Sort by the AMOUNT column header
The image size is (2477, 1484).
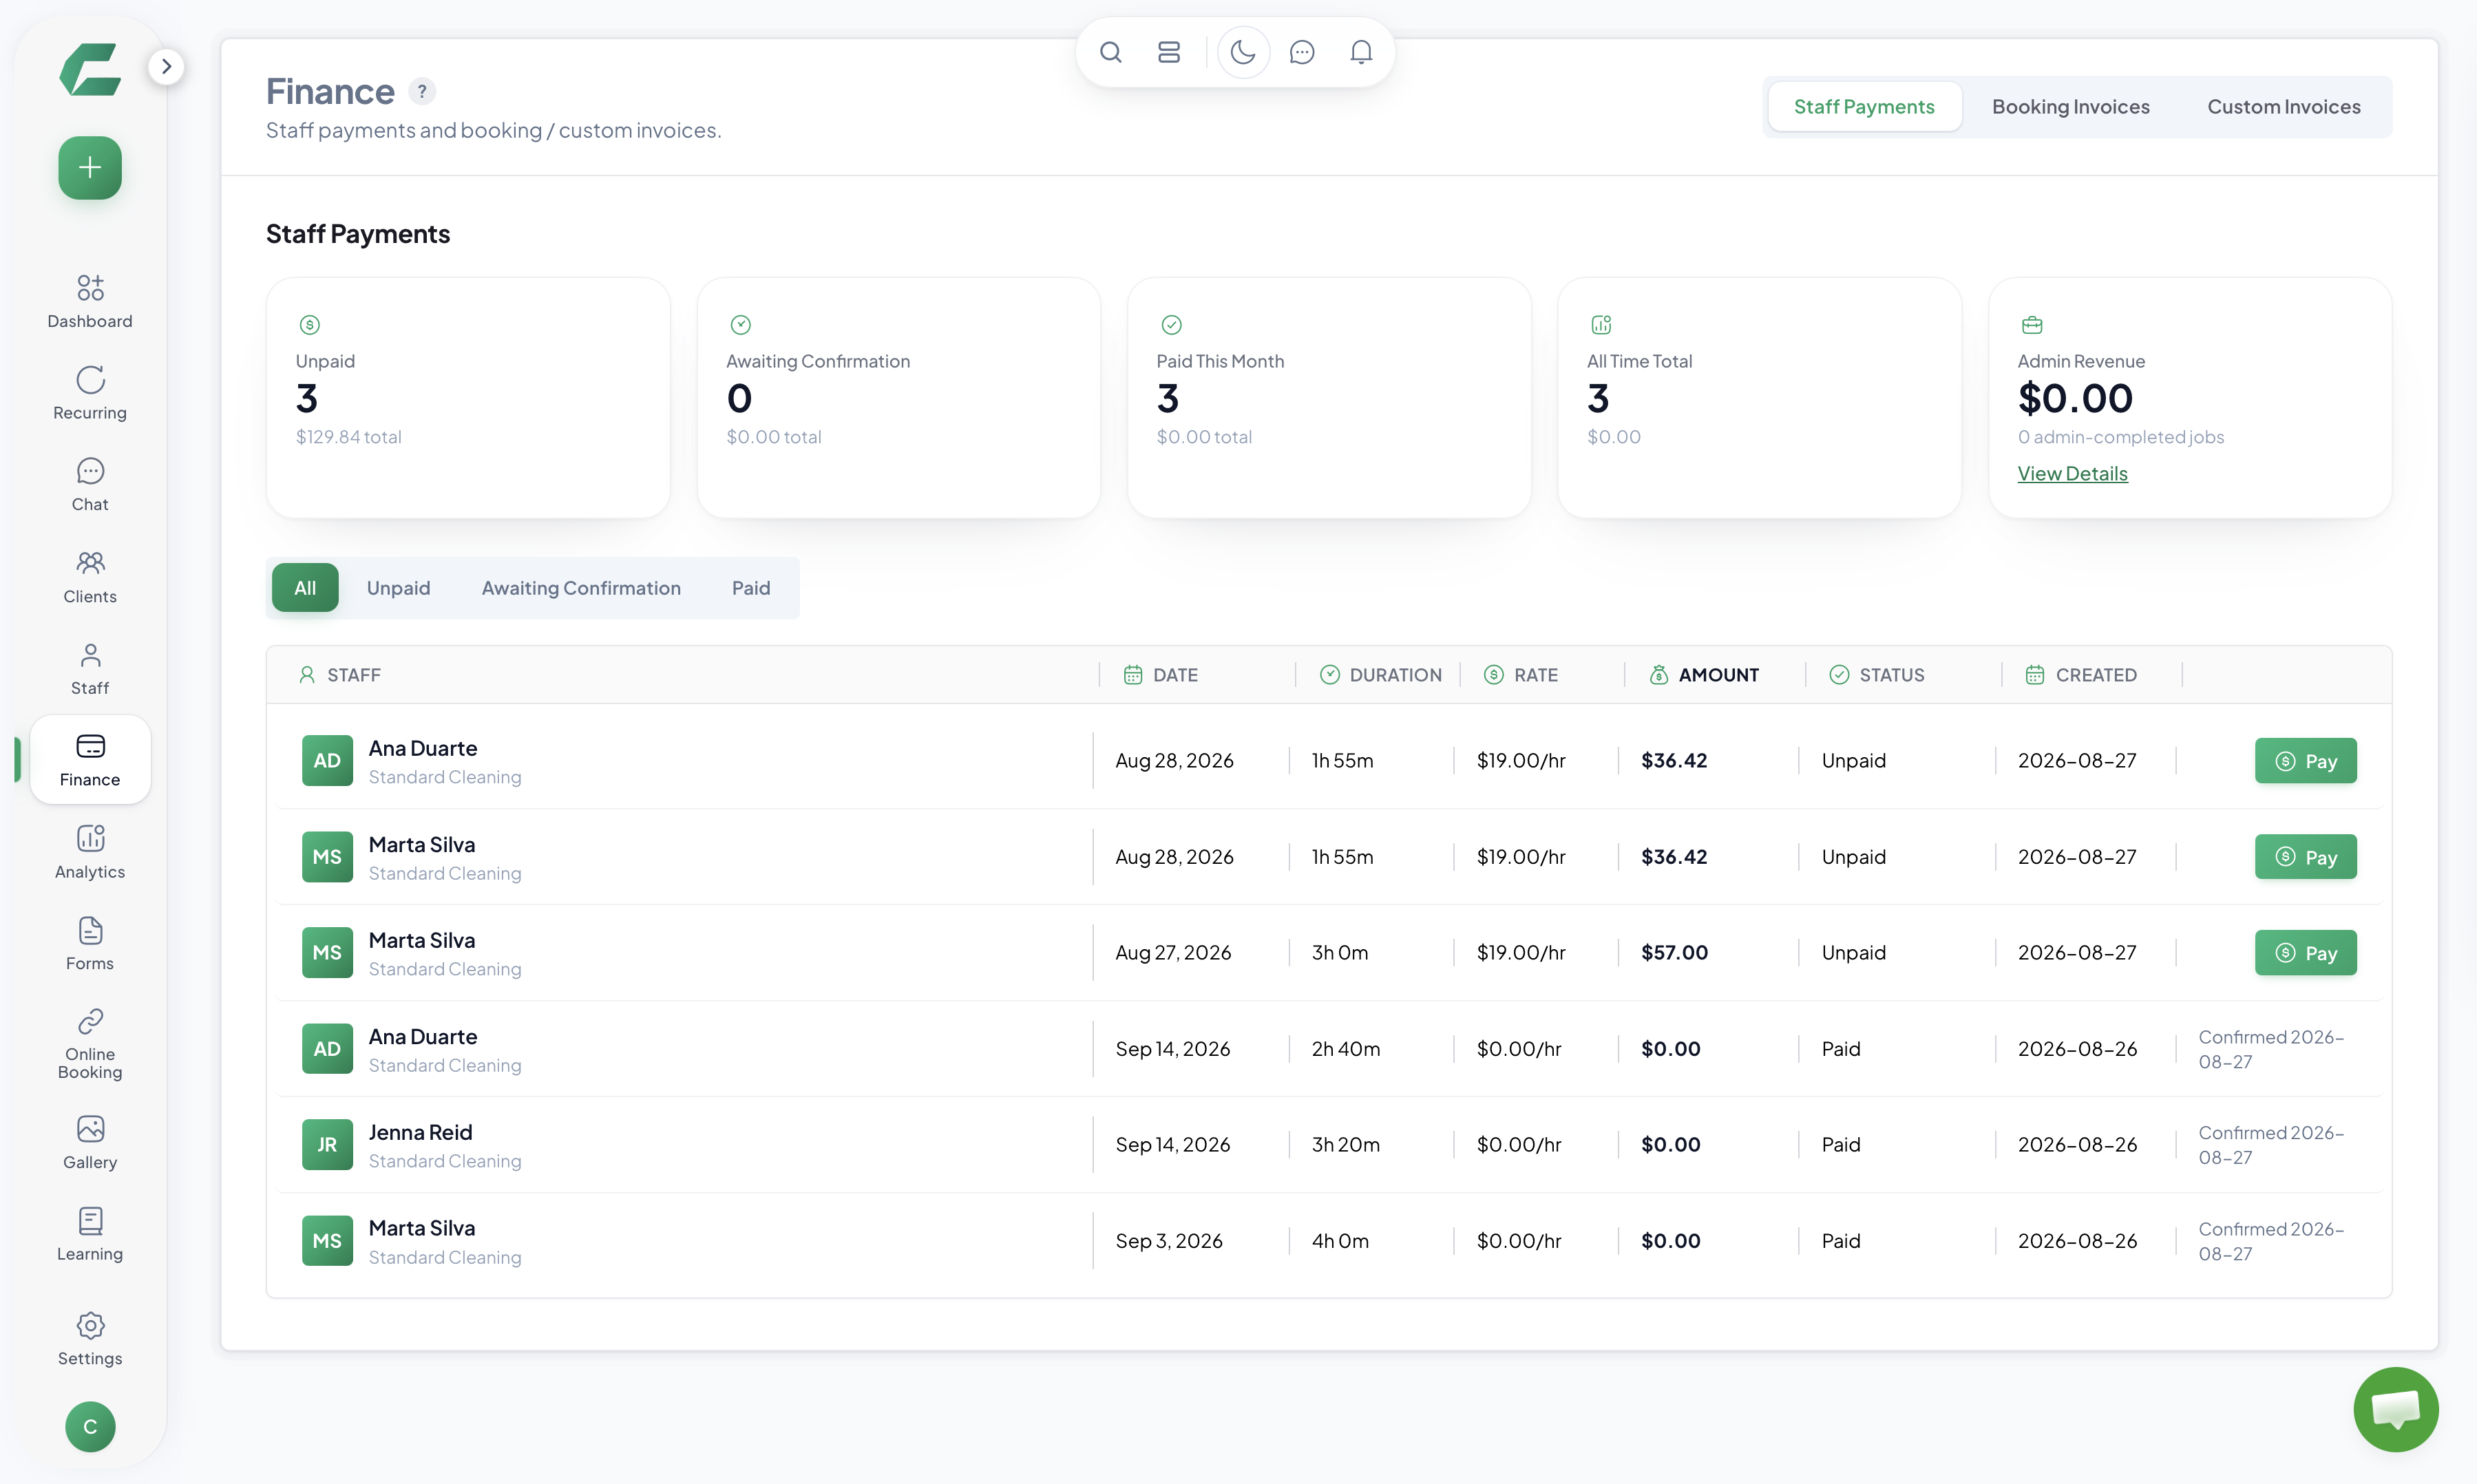1704,675
